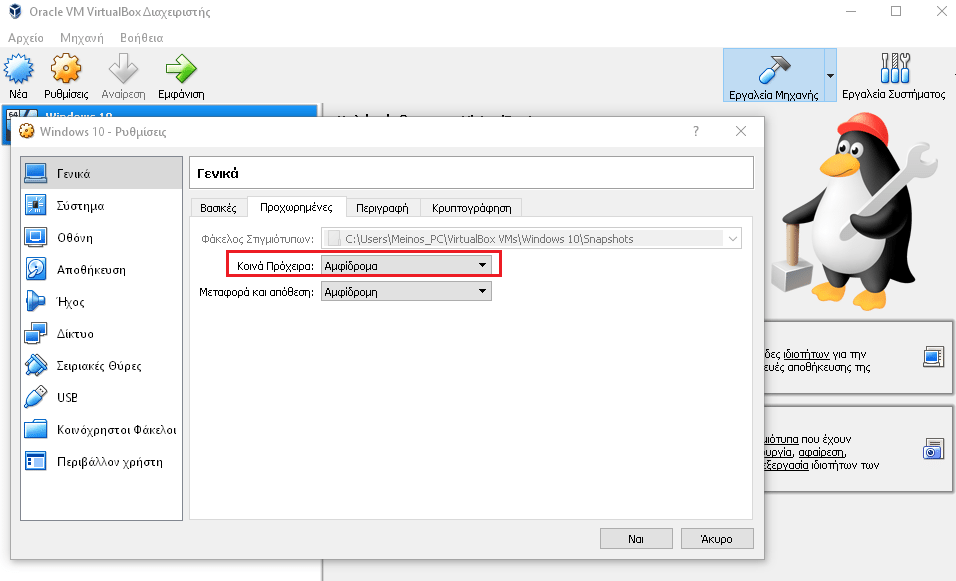
Task: Open Κοινόχρηστοι Φάκελοι shared folders category
Action: pos(101,429)
